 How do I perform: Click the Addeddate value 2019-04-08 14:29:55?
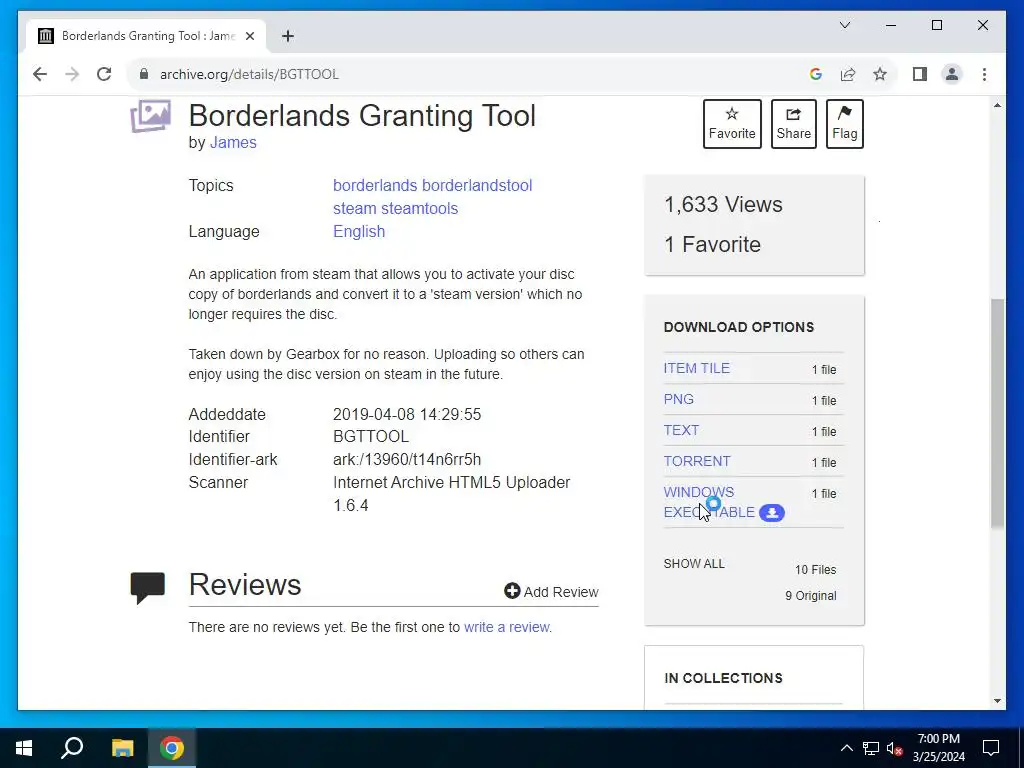tap(407, 415)
